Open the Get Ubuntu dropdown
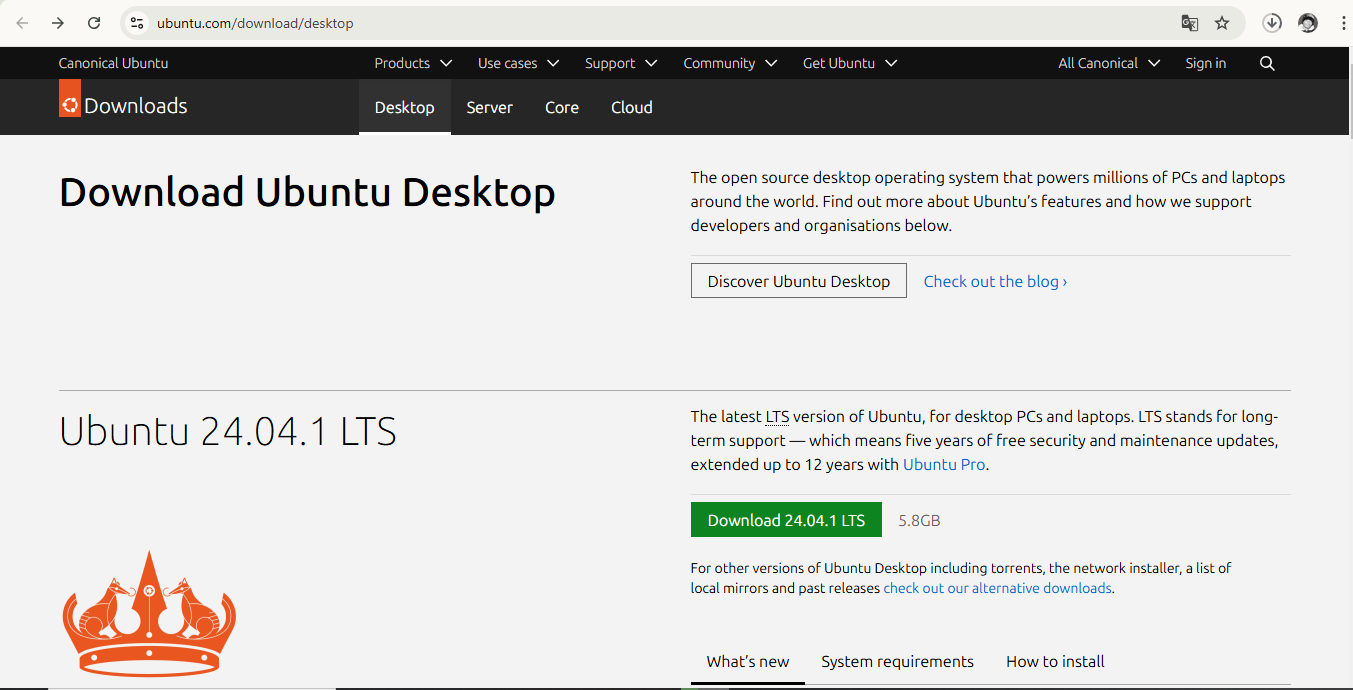 tap(848, 63)
